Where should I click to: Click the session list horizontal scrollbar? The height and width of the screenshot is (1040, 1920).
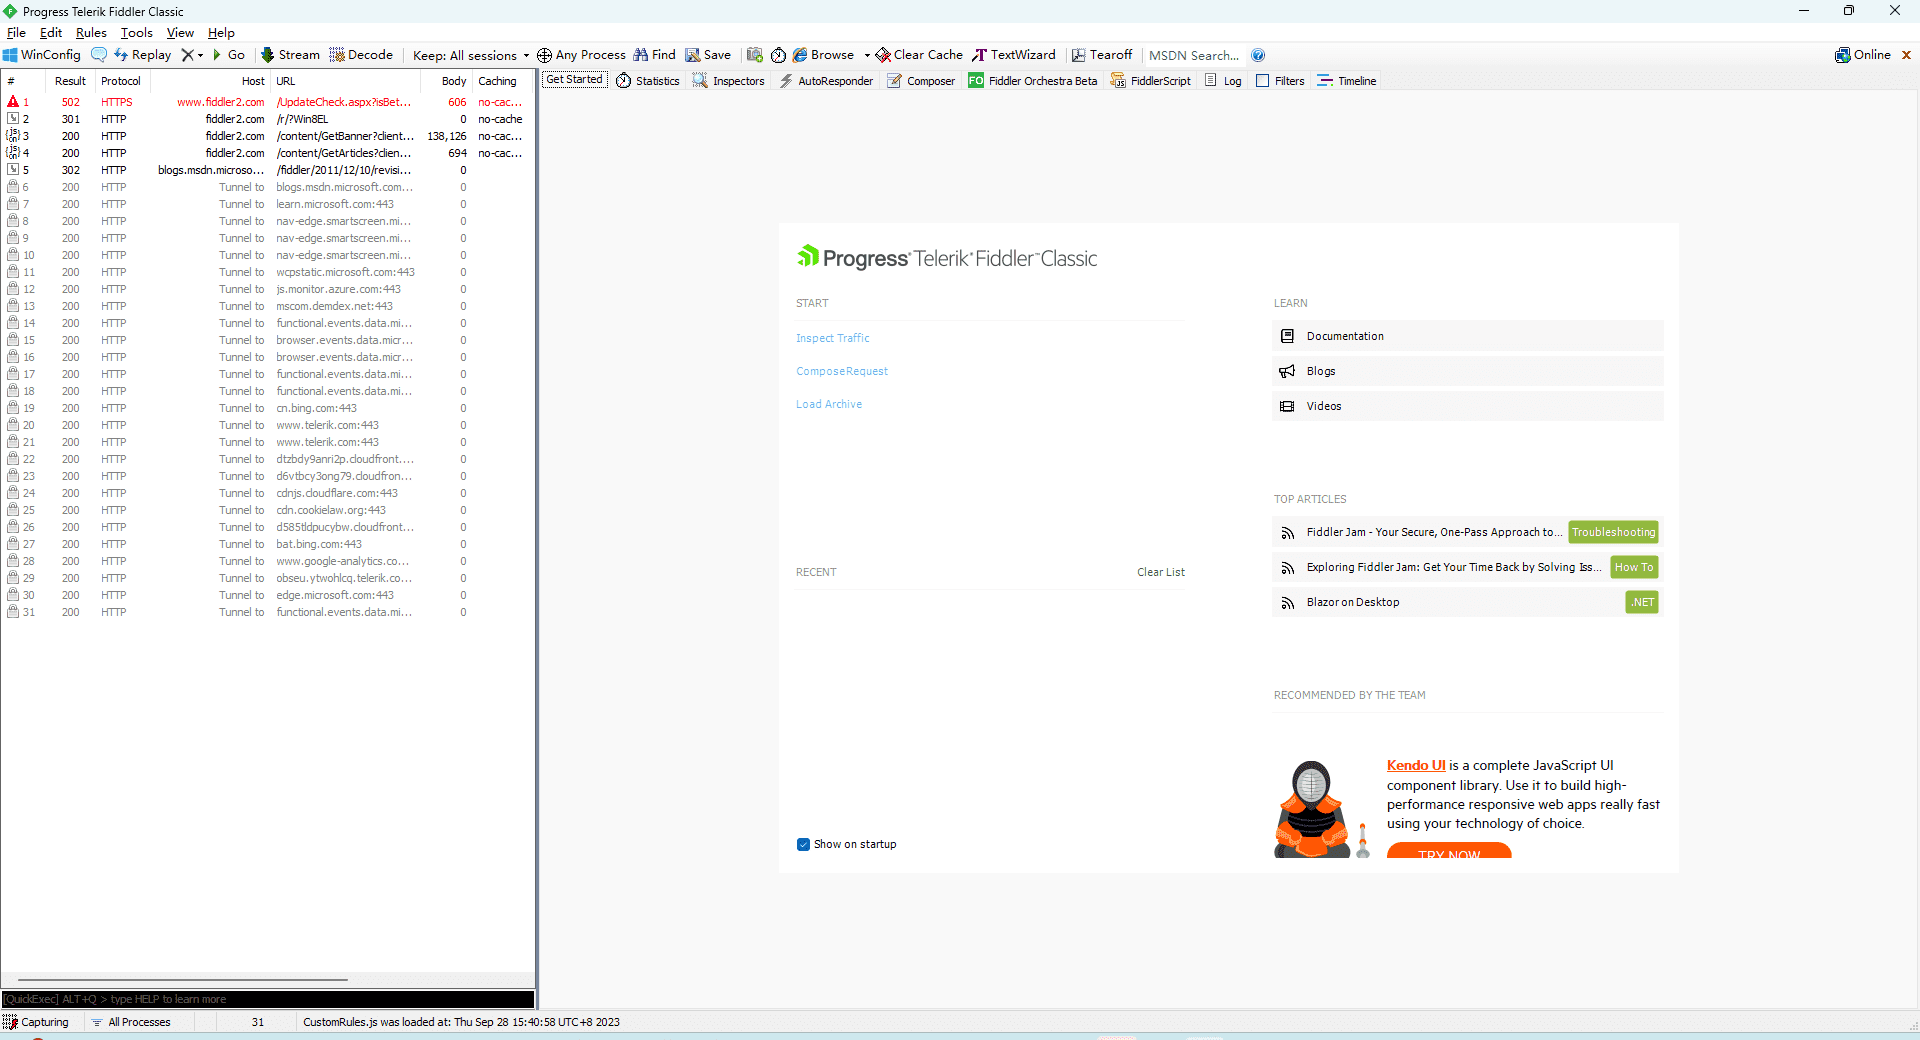pos(183,980)
